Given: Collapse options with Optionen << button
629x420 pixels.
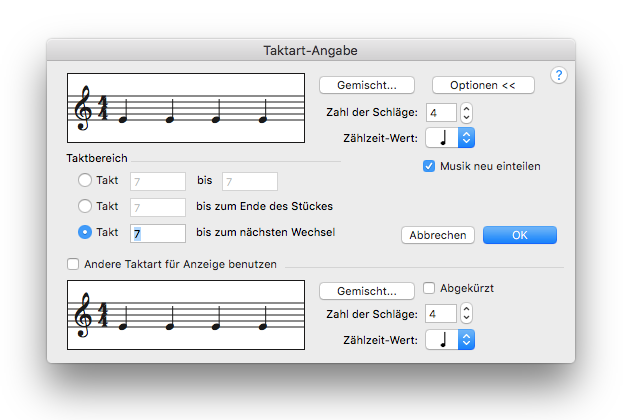Looking at the screenshot, I should tap(483, 85).
